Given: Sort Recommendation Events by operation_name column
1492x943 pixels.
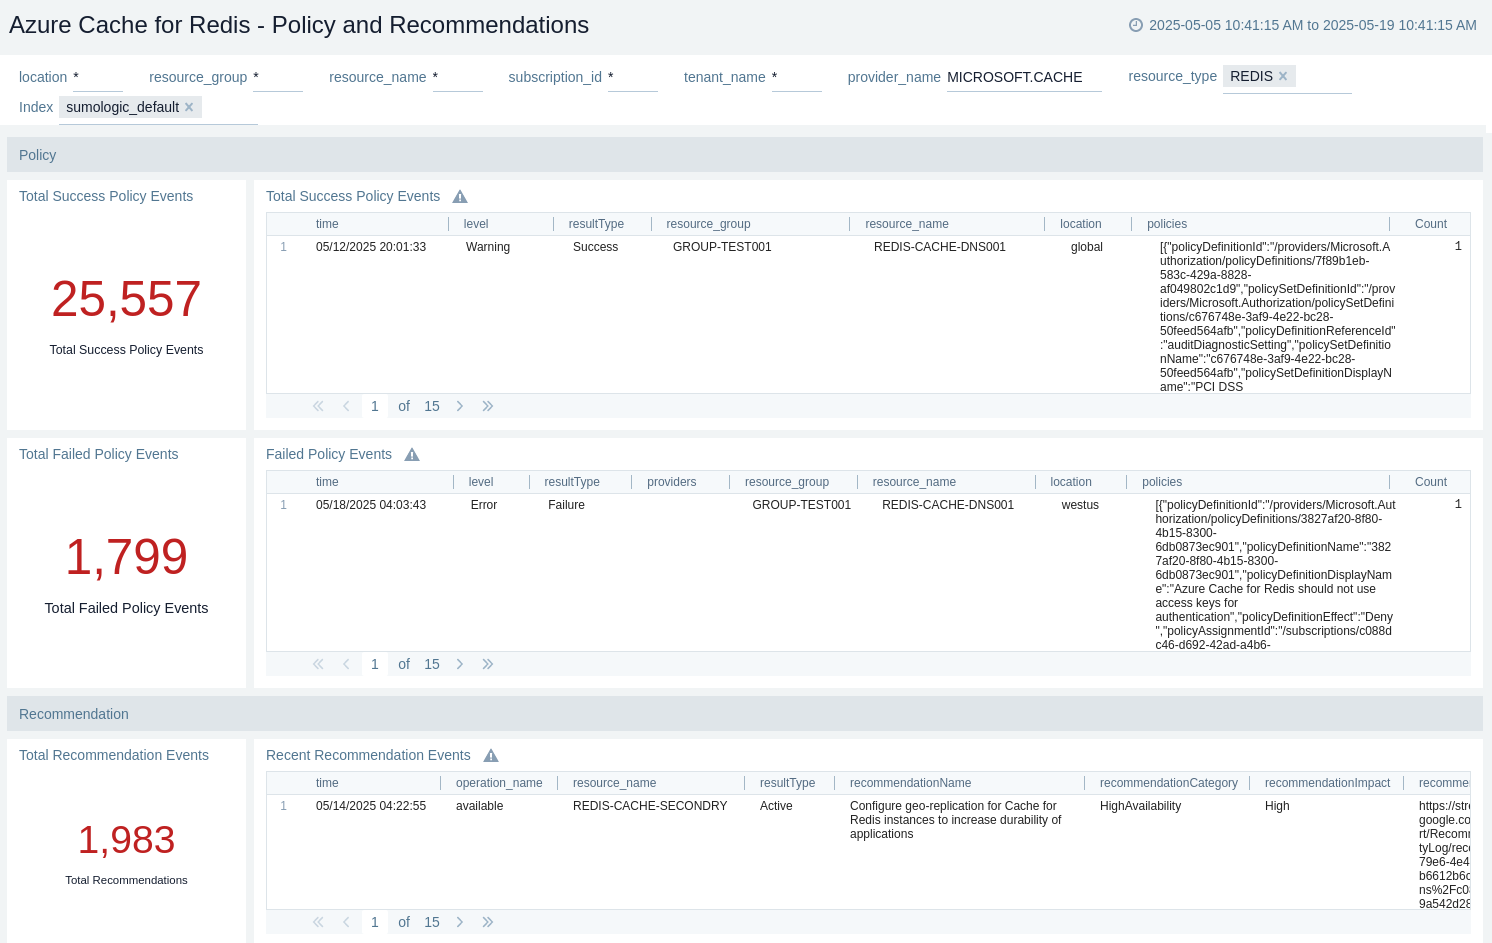Looking at the screenshot, I should coord(499,783).
